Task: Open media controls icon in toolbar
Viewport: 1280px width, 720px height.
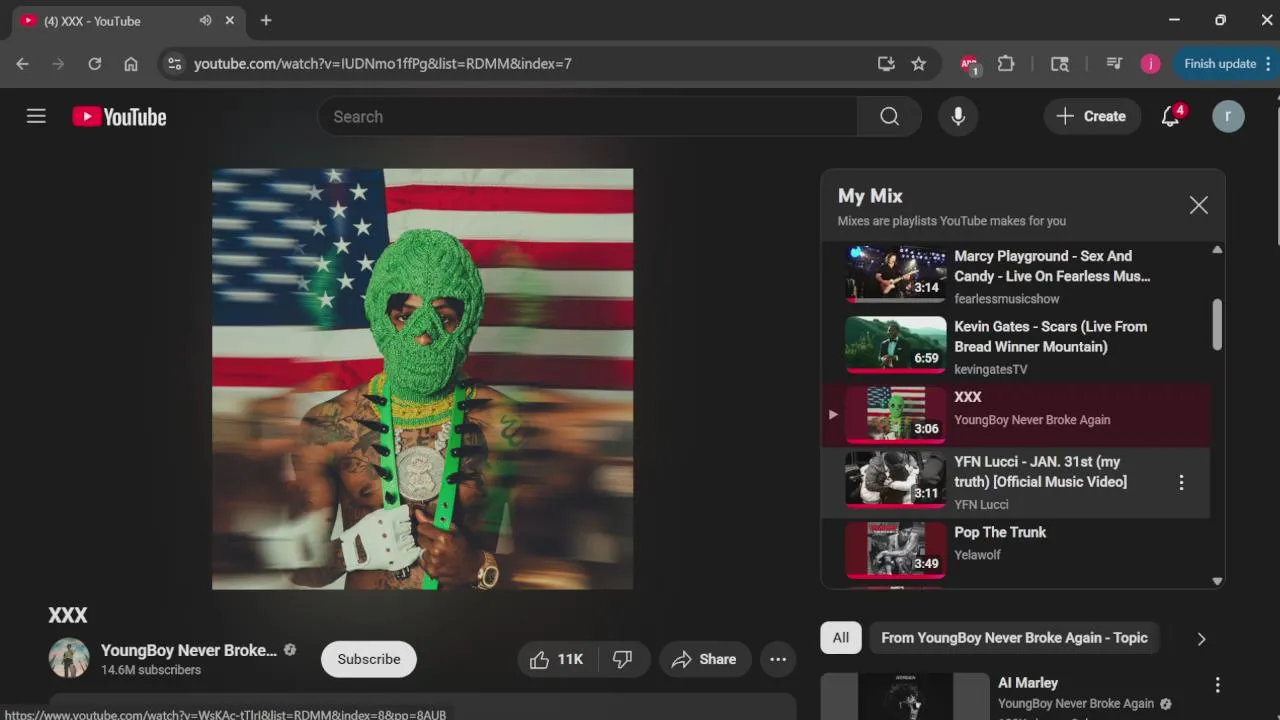Action: (1114, 63)
